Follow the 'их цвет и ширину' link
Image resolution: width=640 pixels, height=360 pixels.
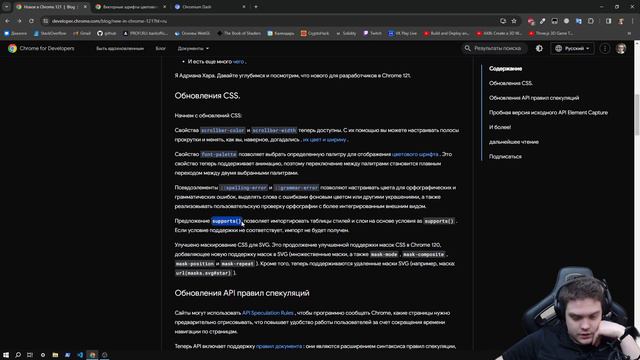tap(324, 140)
